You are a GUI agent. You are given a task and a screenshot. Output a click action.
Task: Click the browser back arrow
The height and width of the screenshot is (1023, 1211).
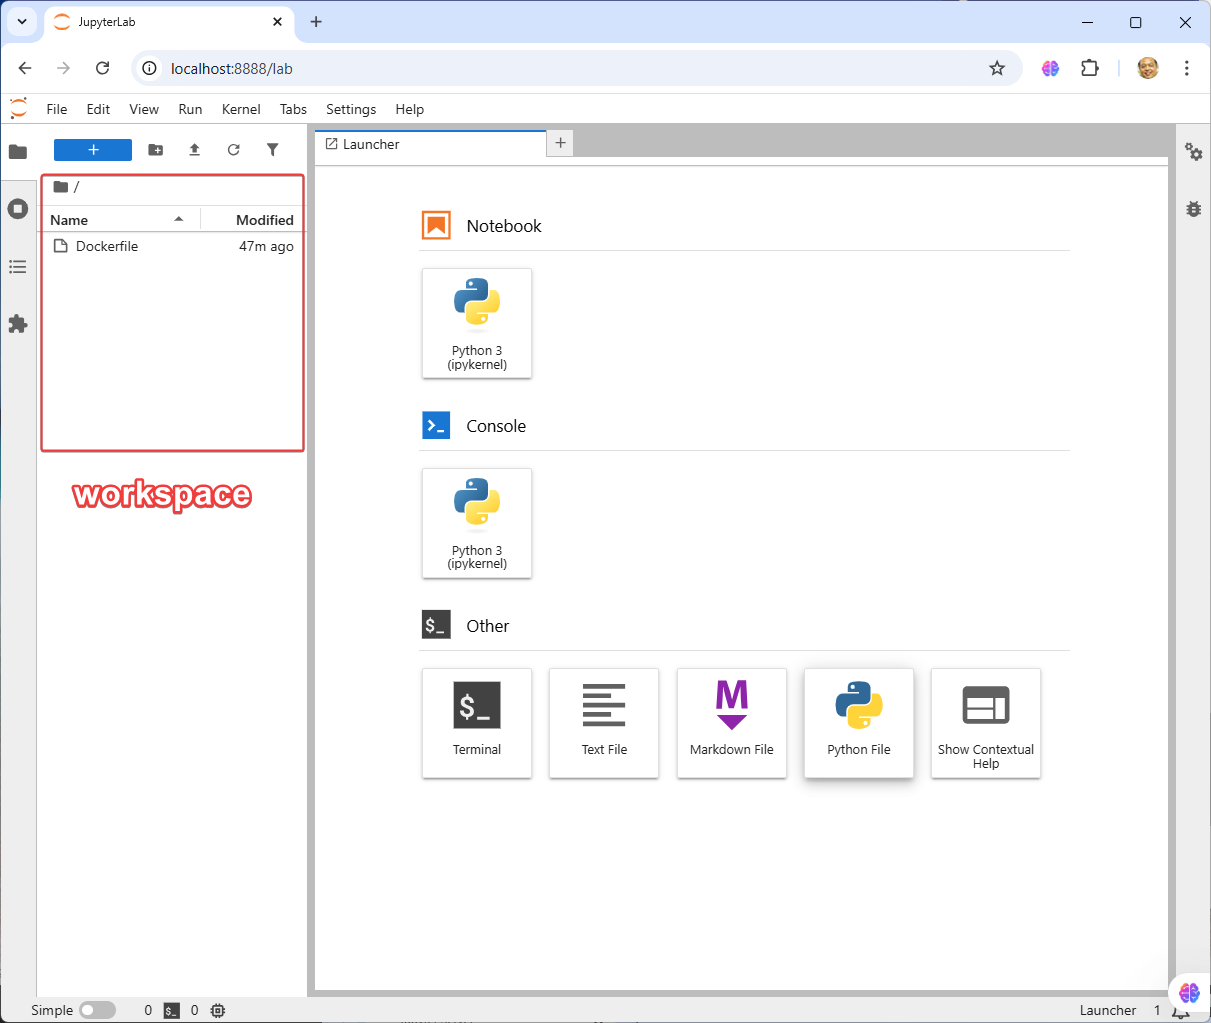pos(25,68)
